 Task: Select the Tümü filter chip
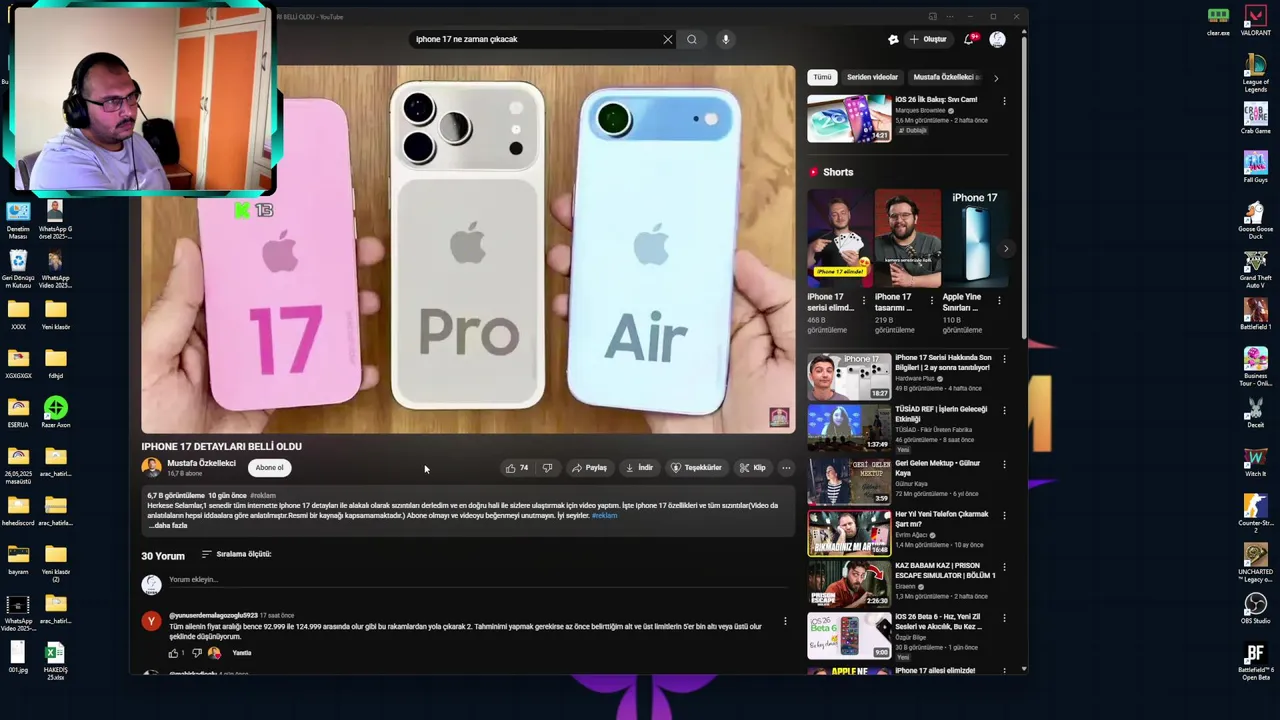[x=822, y=77]
